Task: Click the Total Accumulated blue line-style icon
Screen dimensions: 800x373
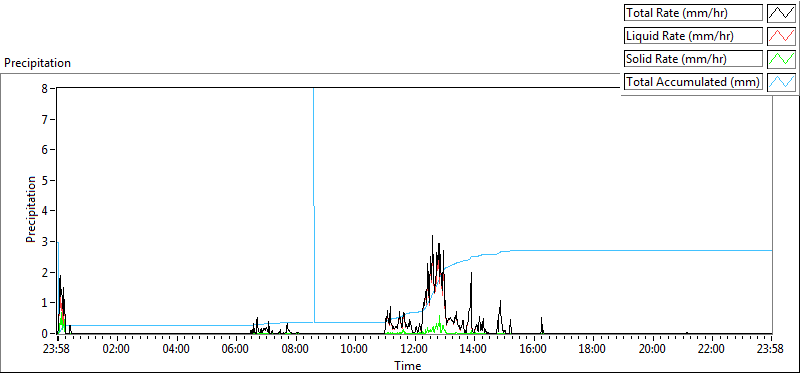Action: [x=781, y=82]
